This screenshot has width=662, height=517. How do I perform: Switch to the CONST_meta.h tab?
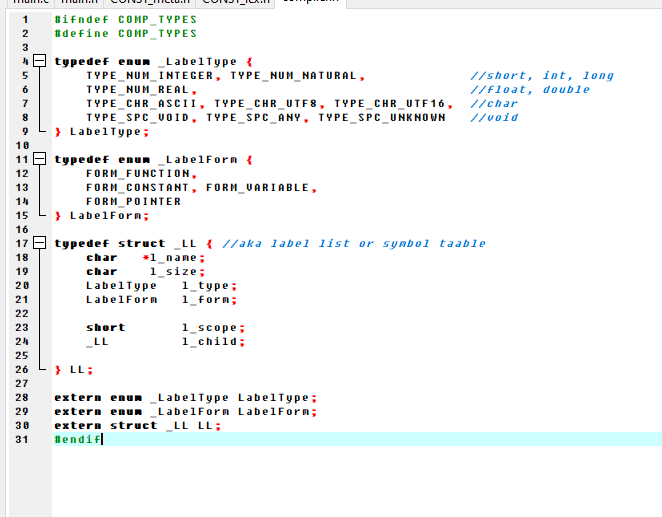coord(149,2)
